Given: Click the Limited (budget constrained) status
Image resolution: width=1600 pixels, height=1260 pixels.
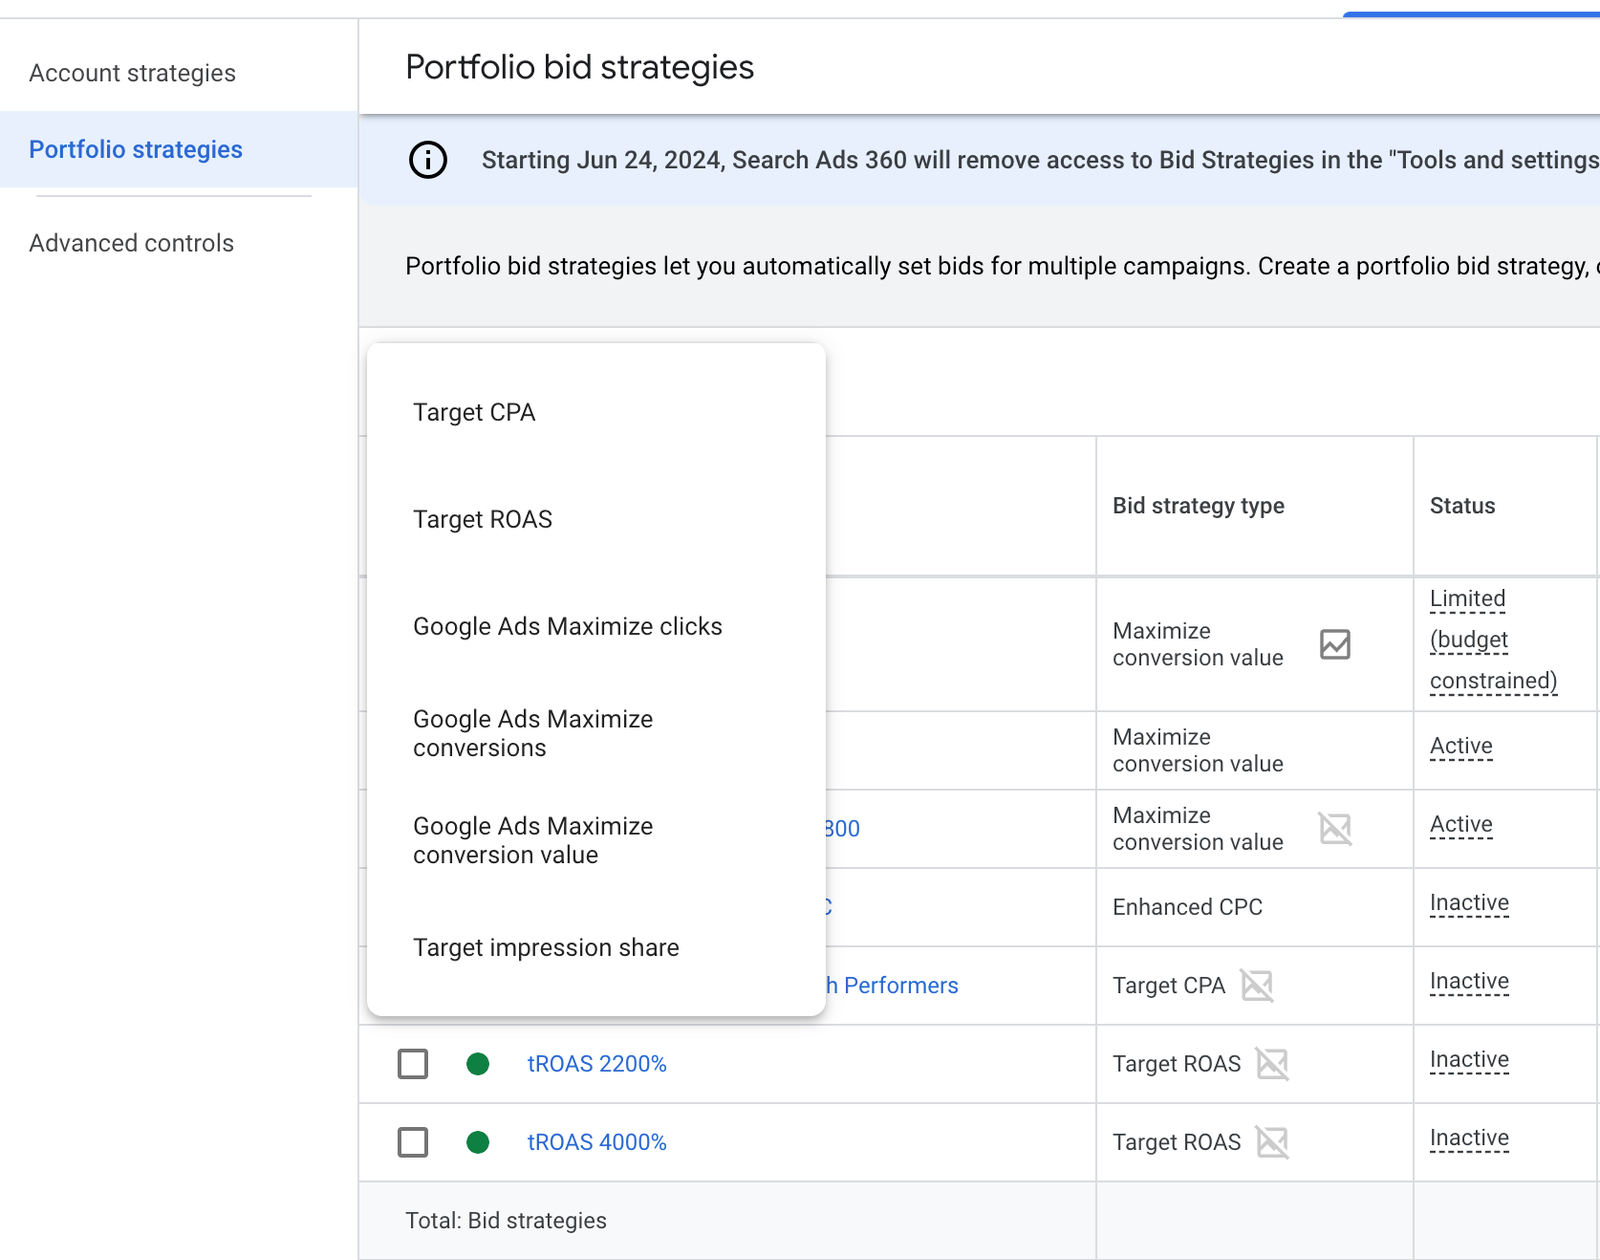Looking at the screenshot, I should (x=1492, y=640).
